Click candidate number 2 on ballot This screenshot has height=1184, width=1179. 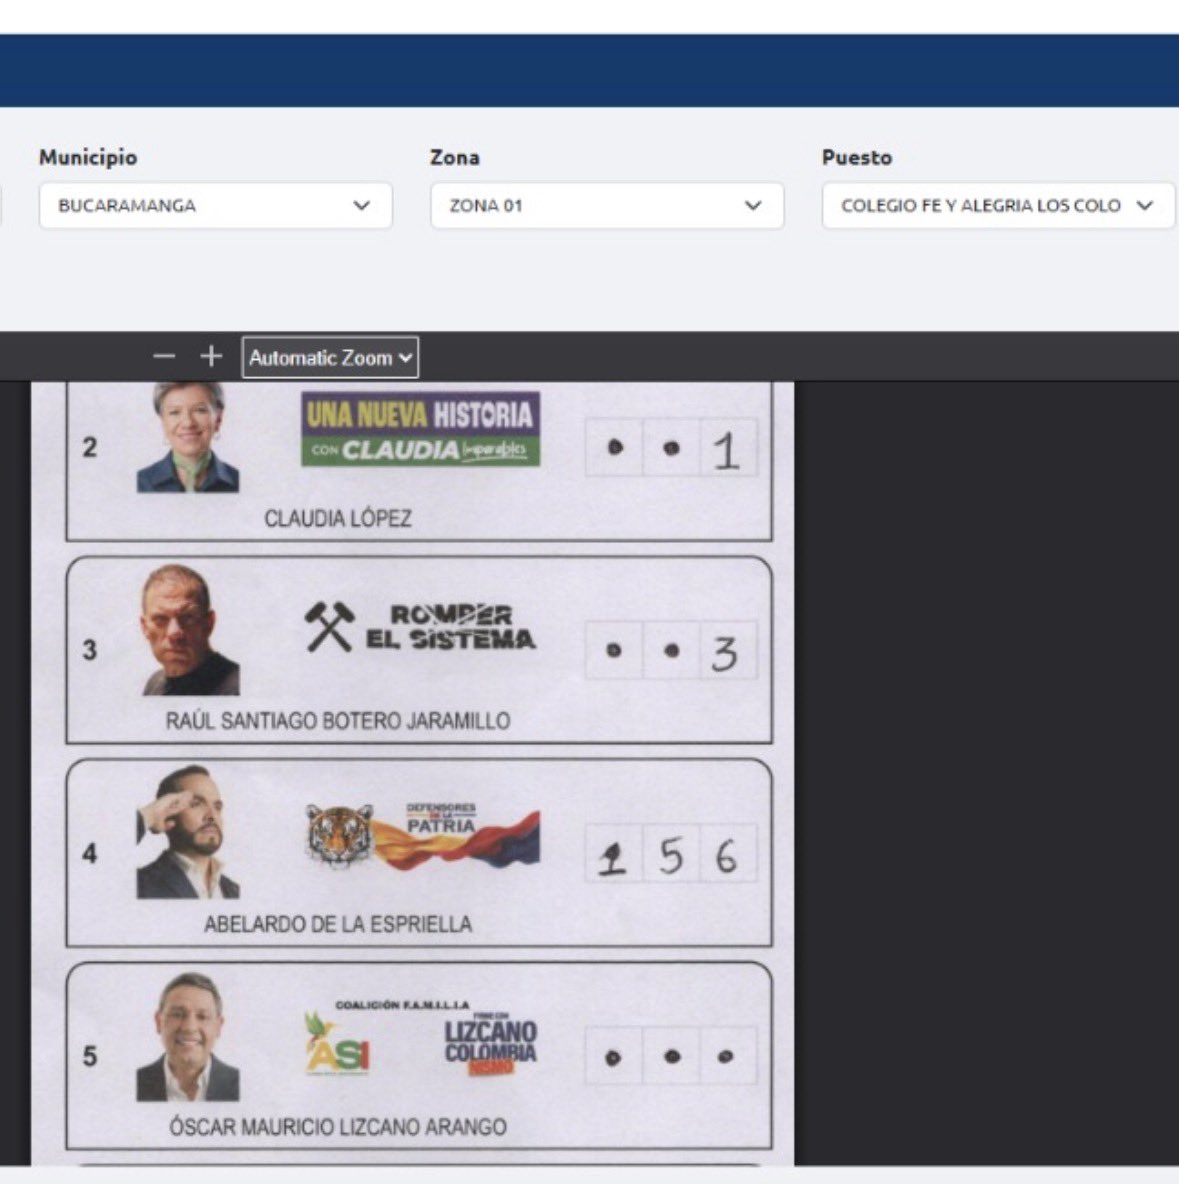pos(90,447)
